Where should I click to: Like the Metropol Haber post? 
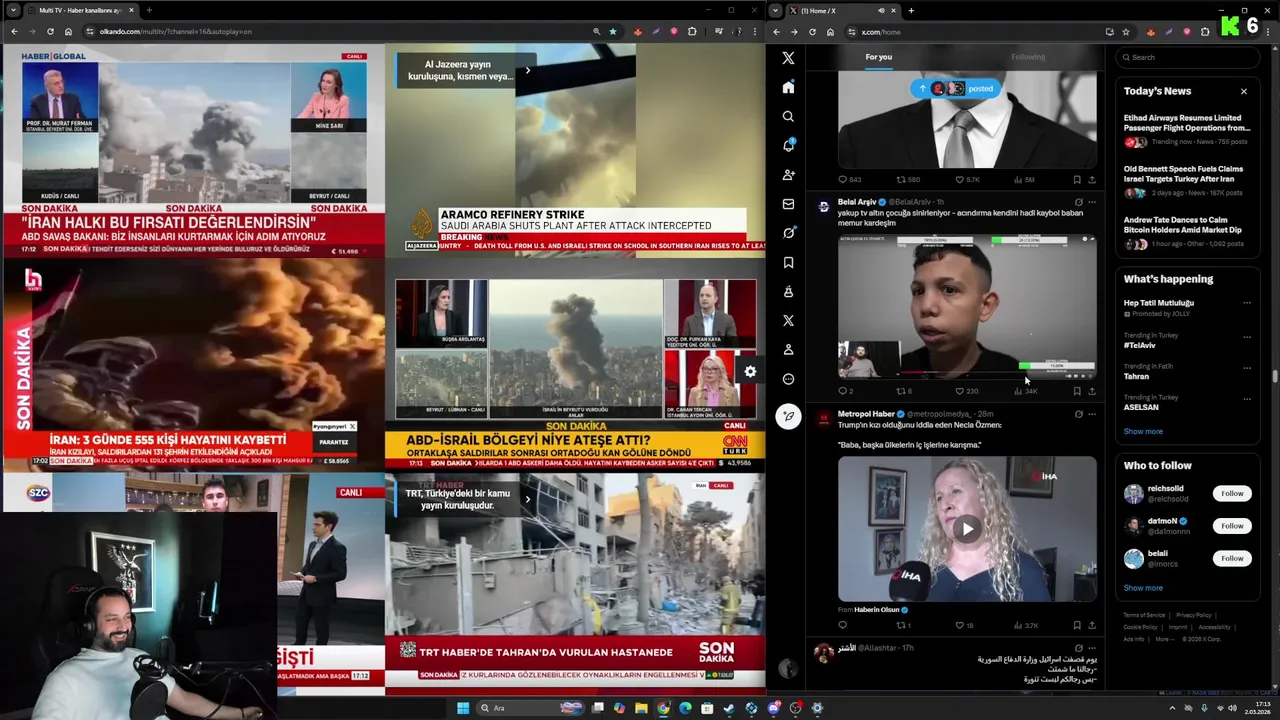[x=959, y=625]
